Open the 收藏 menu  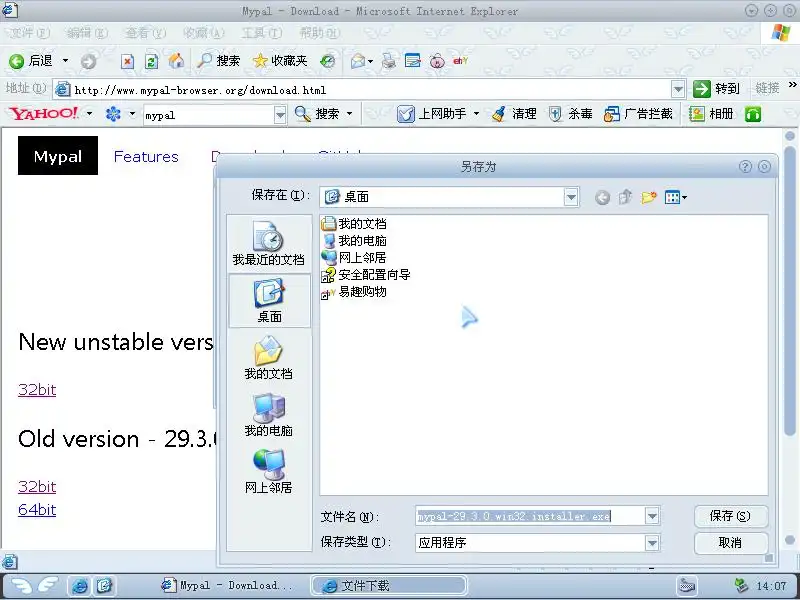[204, 33]
